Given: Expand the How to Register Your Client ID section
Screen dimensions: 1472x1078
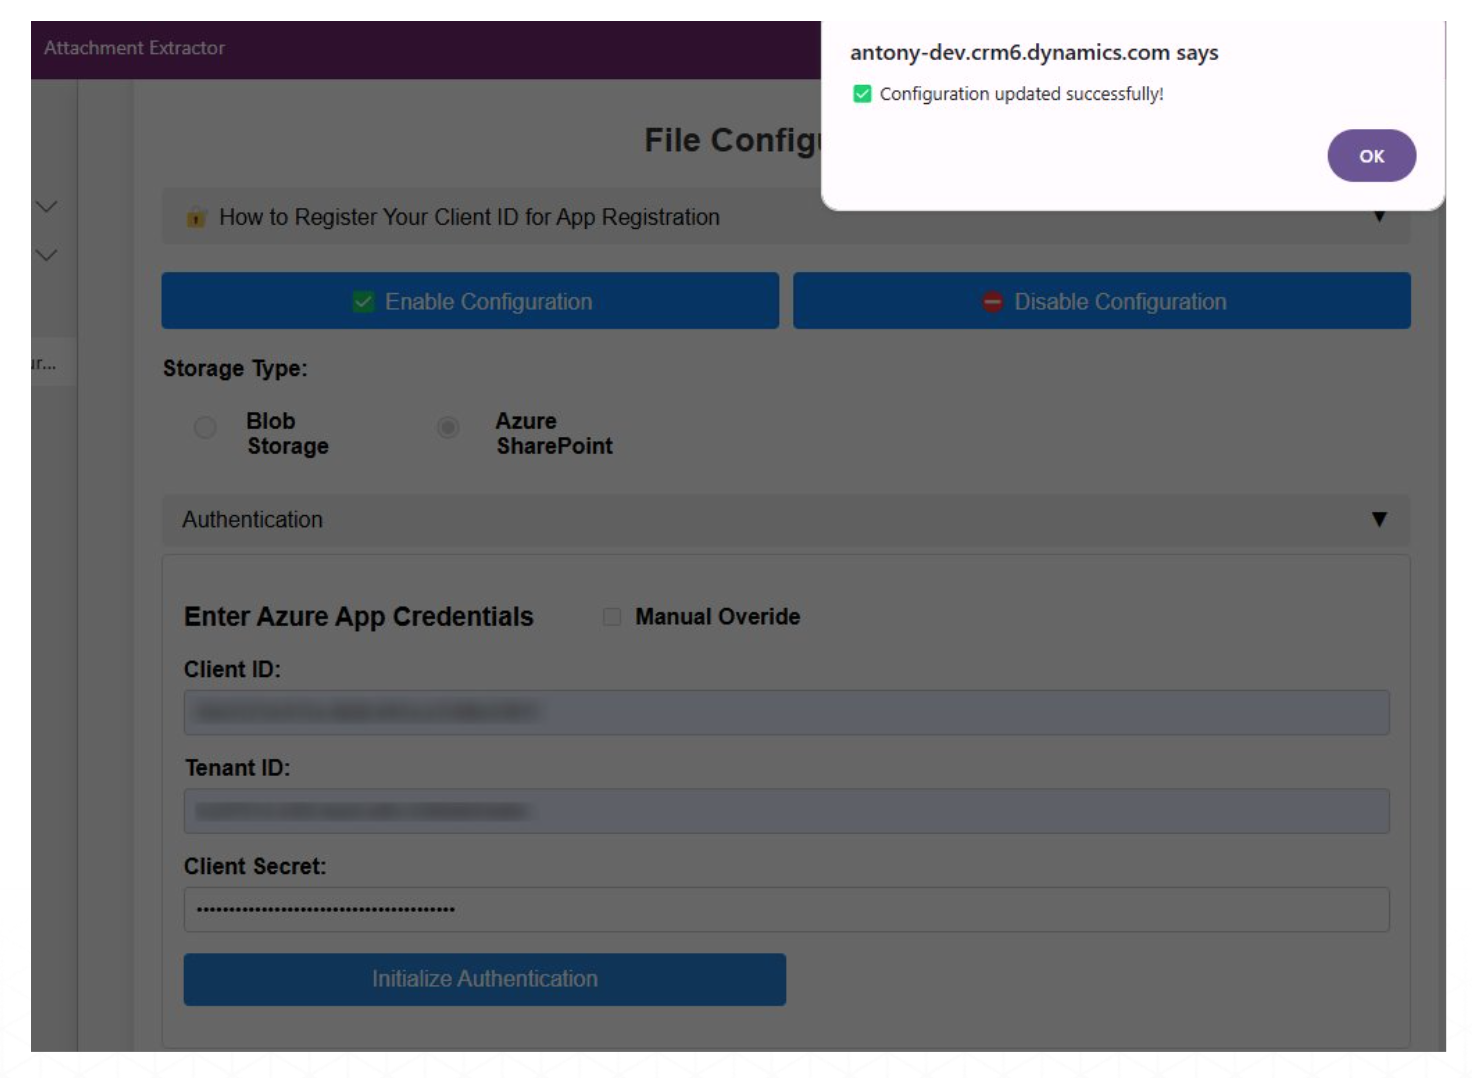Looking at the screenshot, I should pyautogui.click(x=1379, y=217).
